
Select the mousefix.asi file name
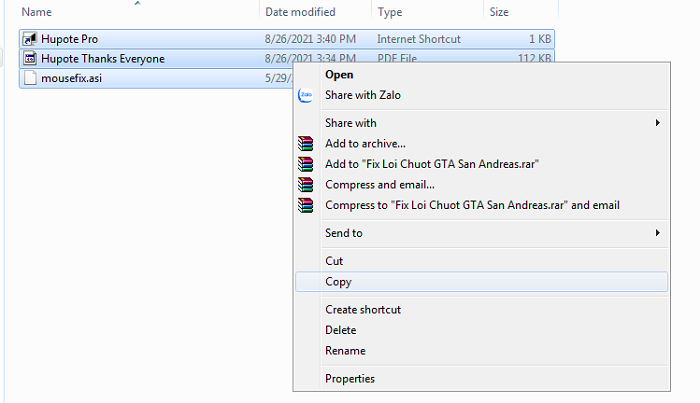71,78
